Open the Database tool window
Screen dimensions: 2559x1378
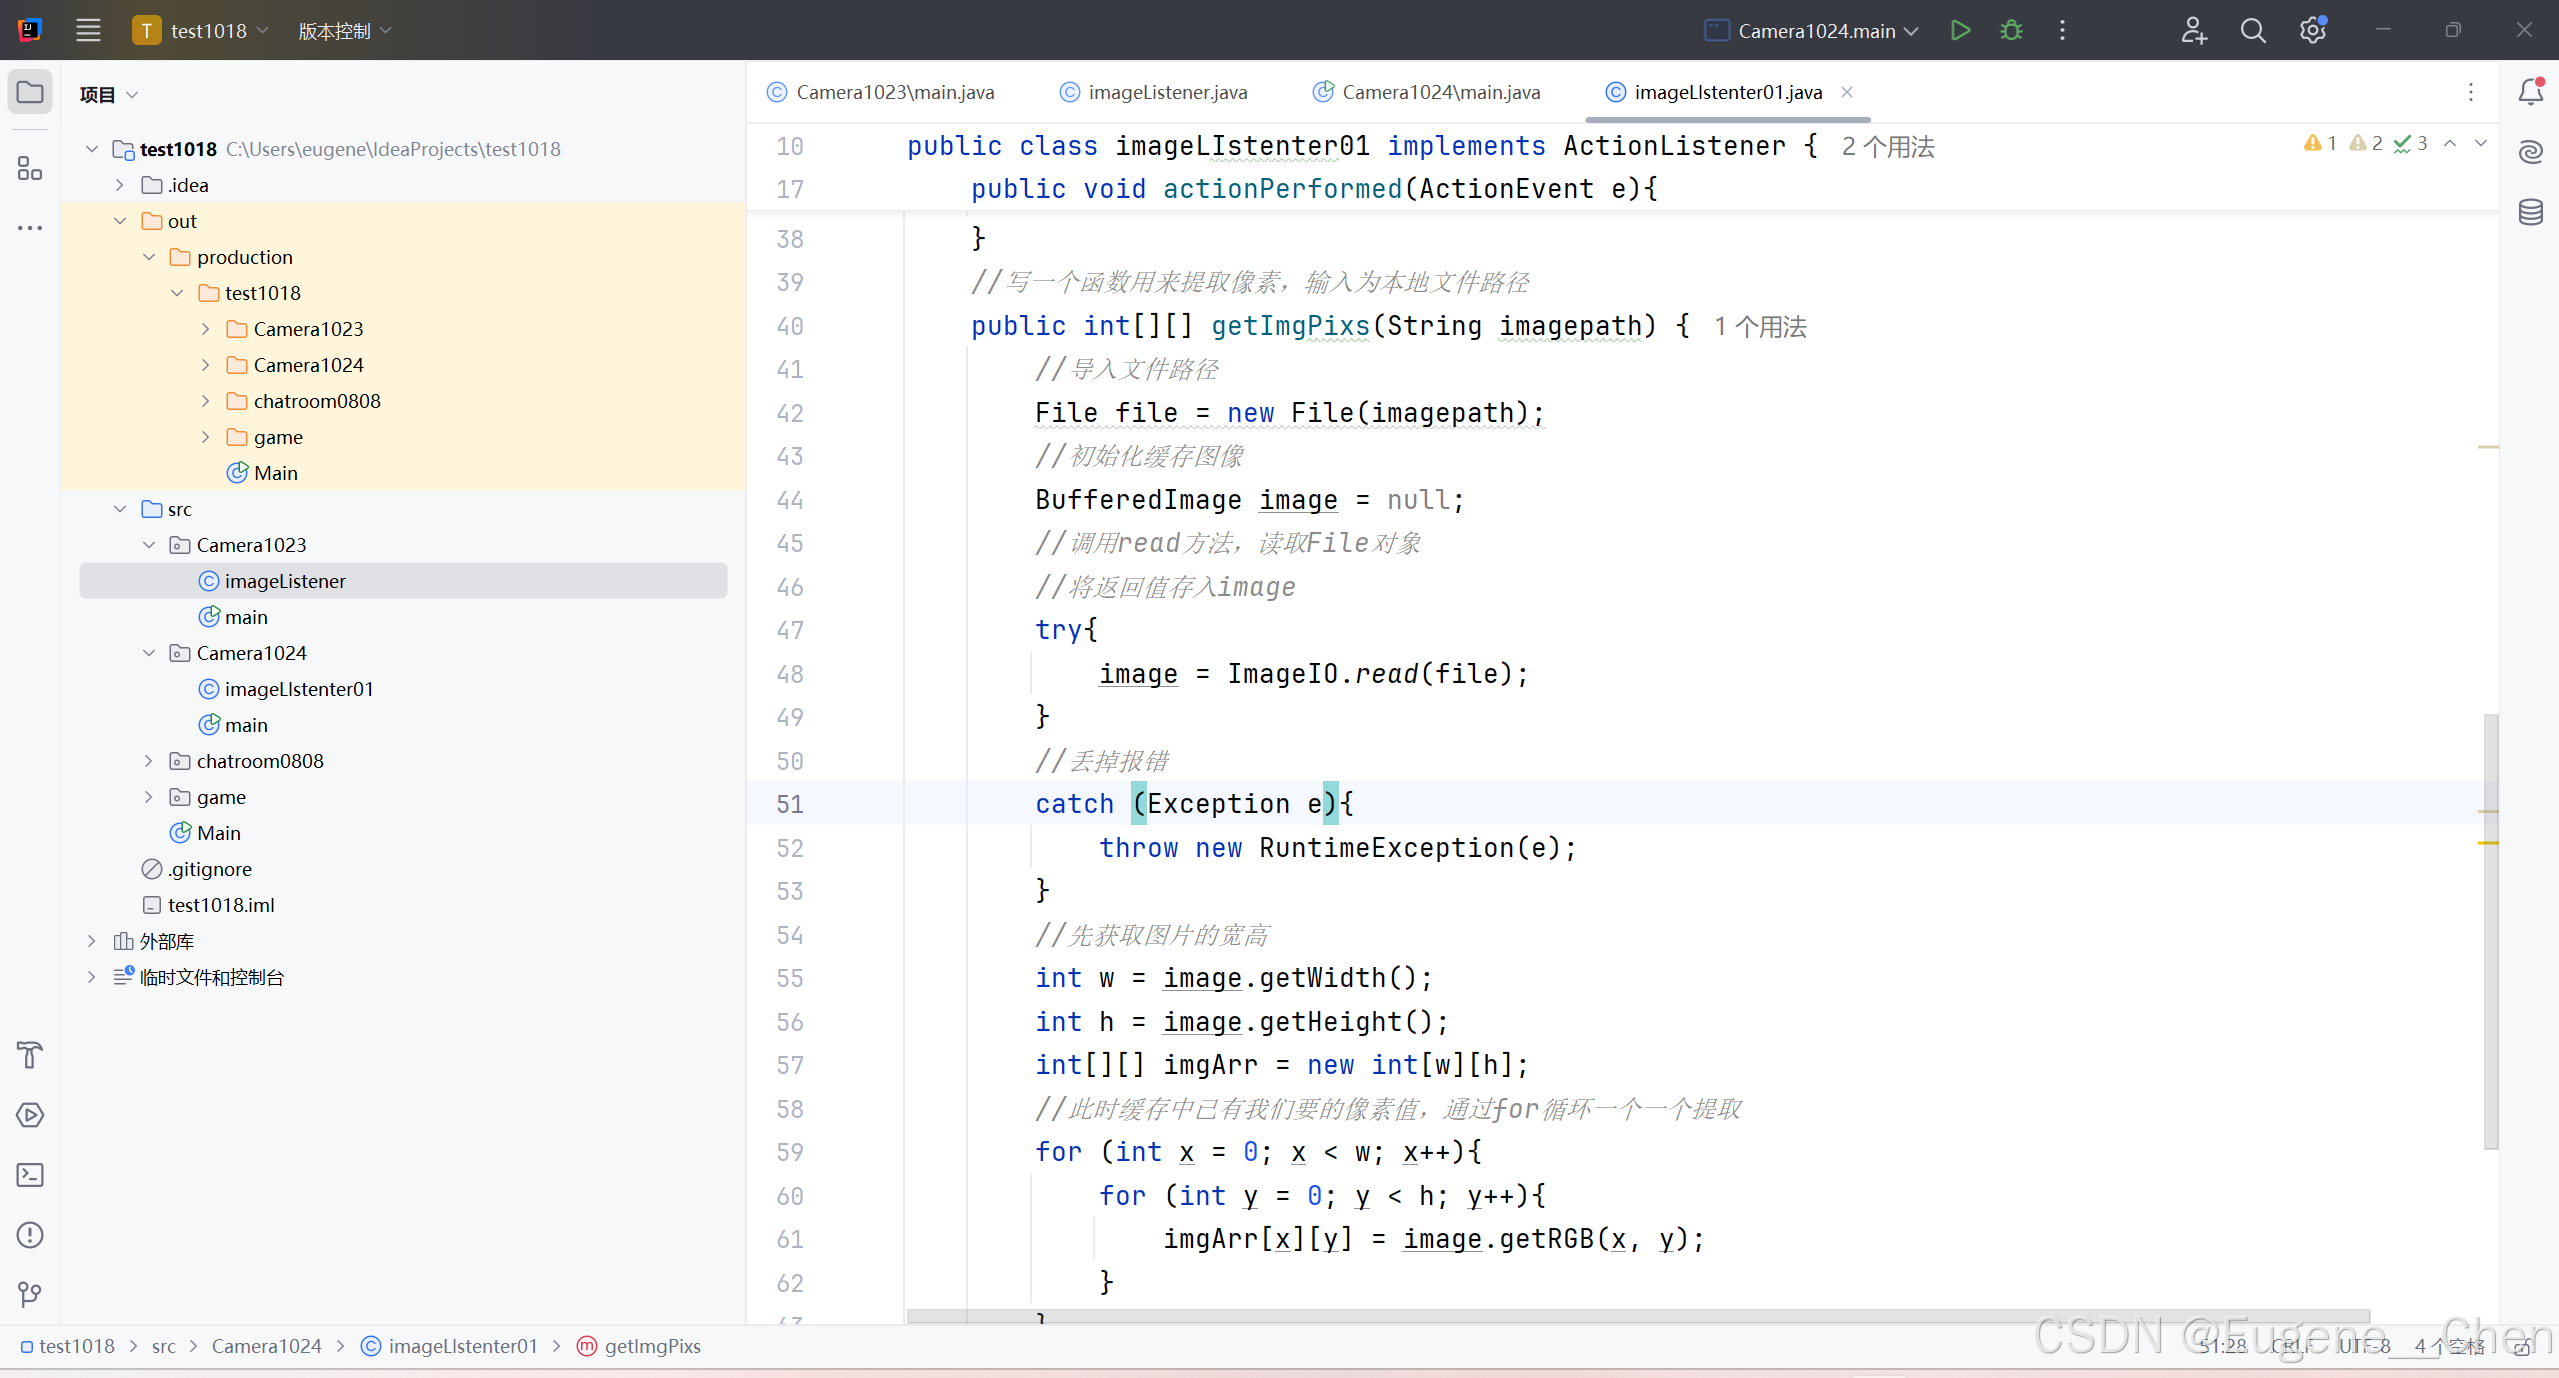tap(2530, 212)
